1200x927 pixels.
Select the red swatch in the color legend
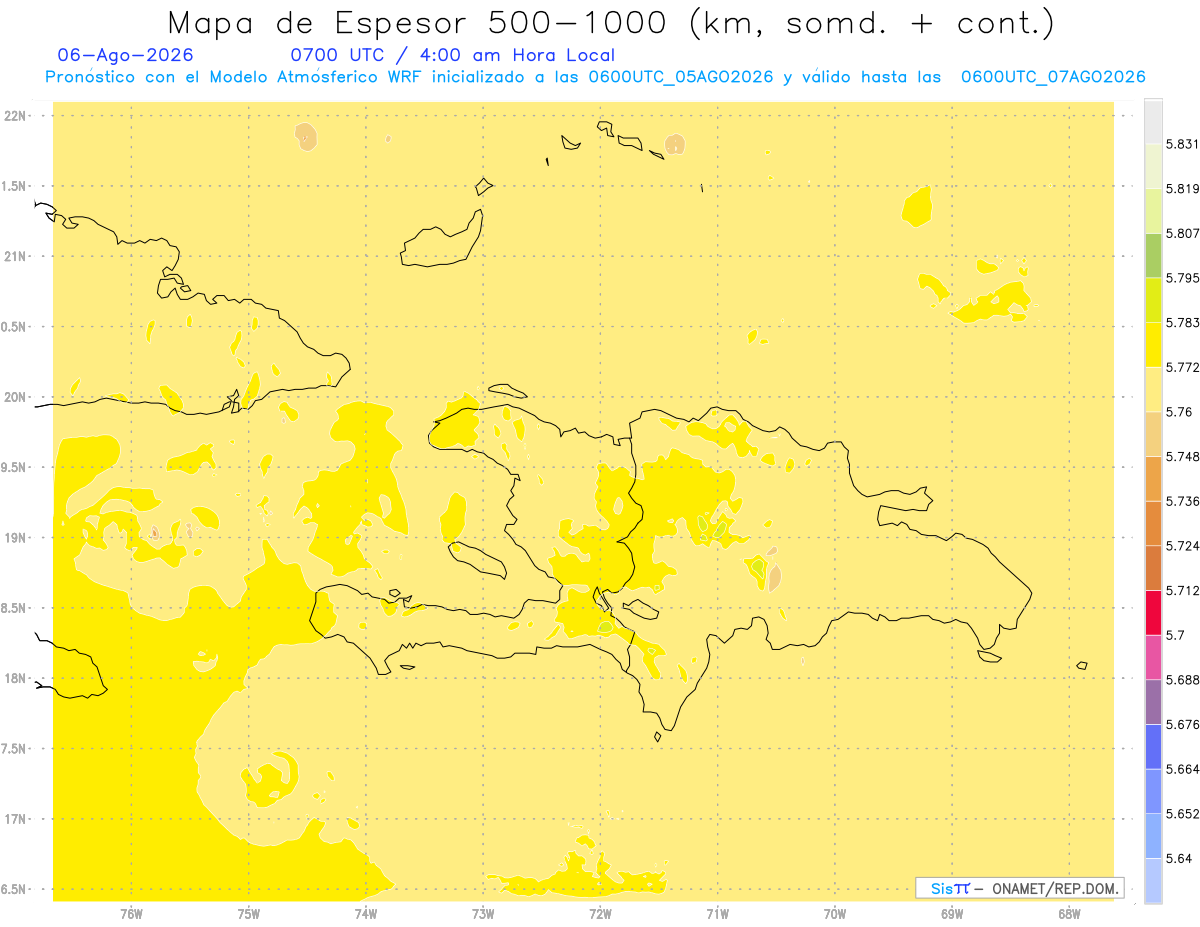1154,612
